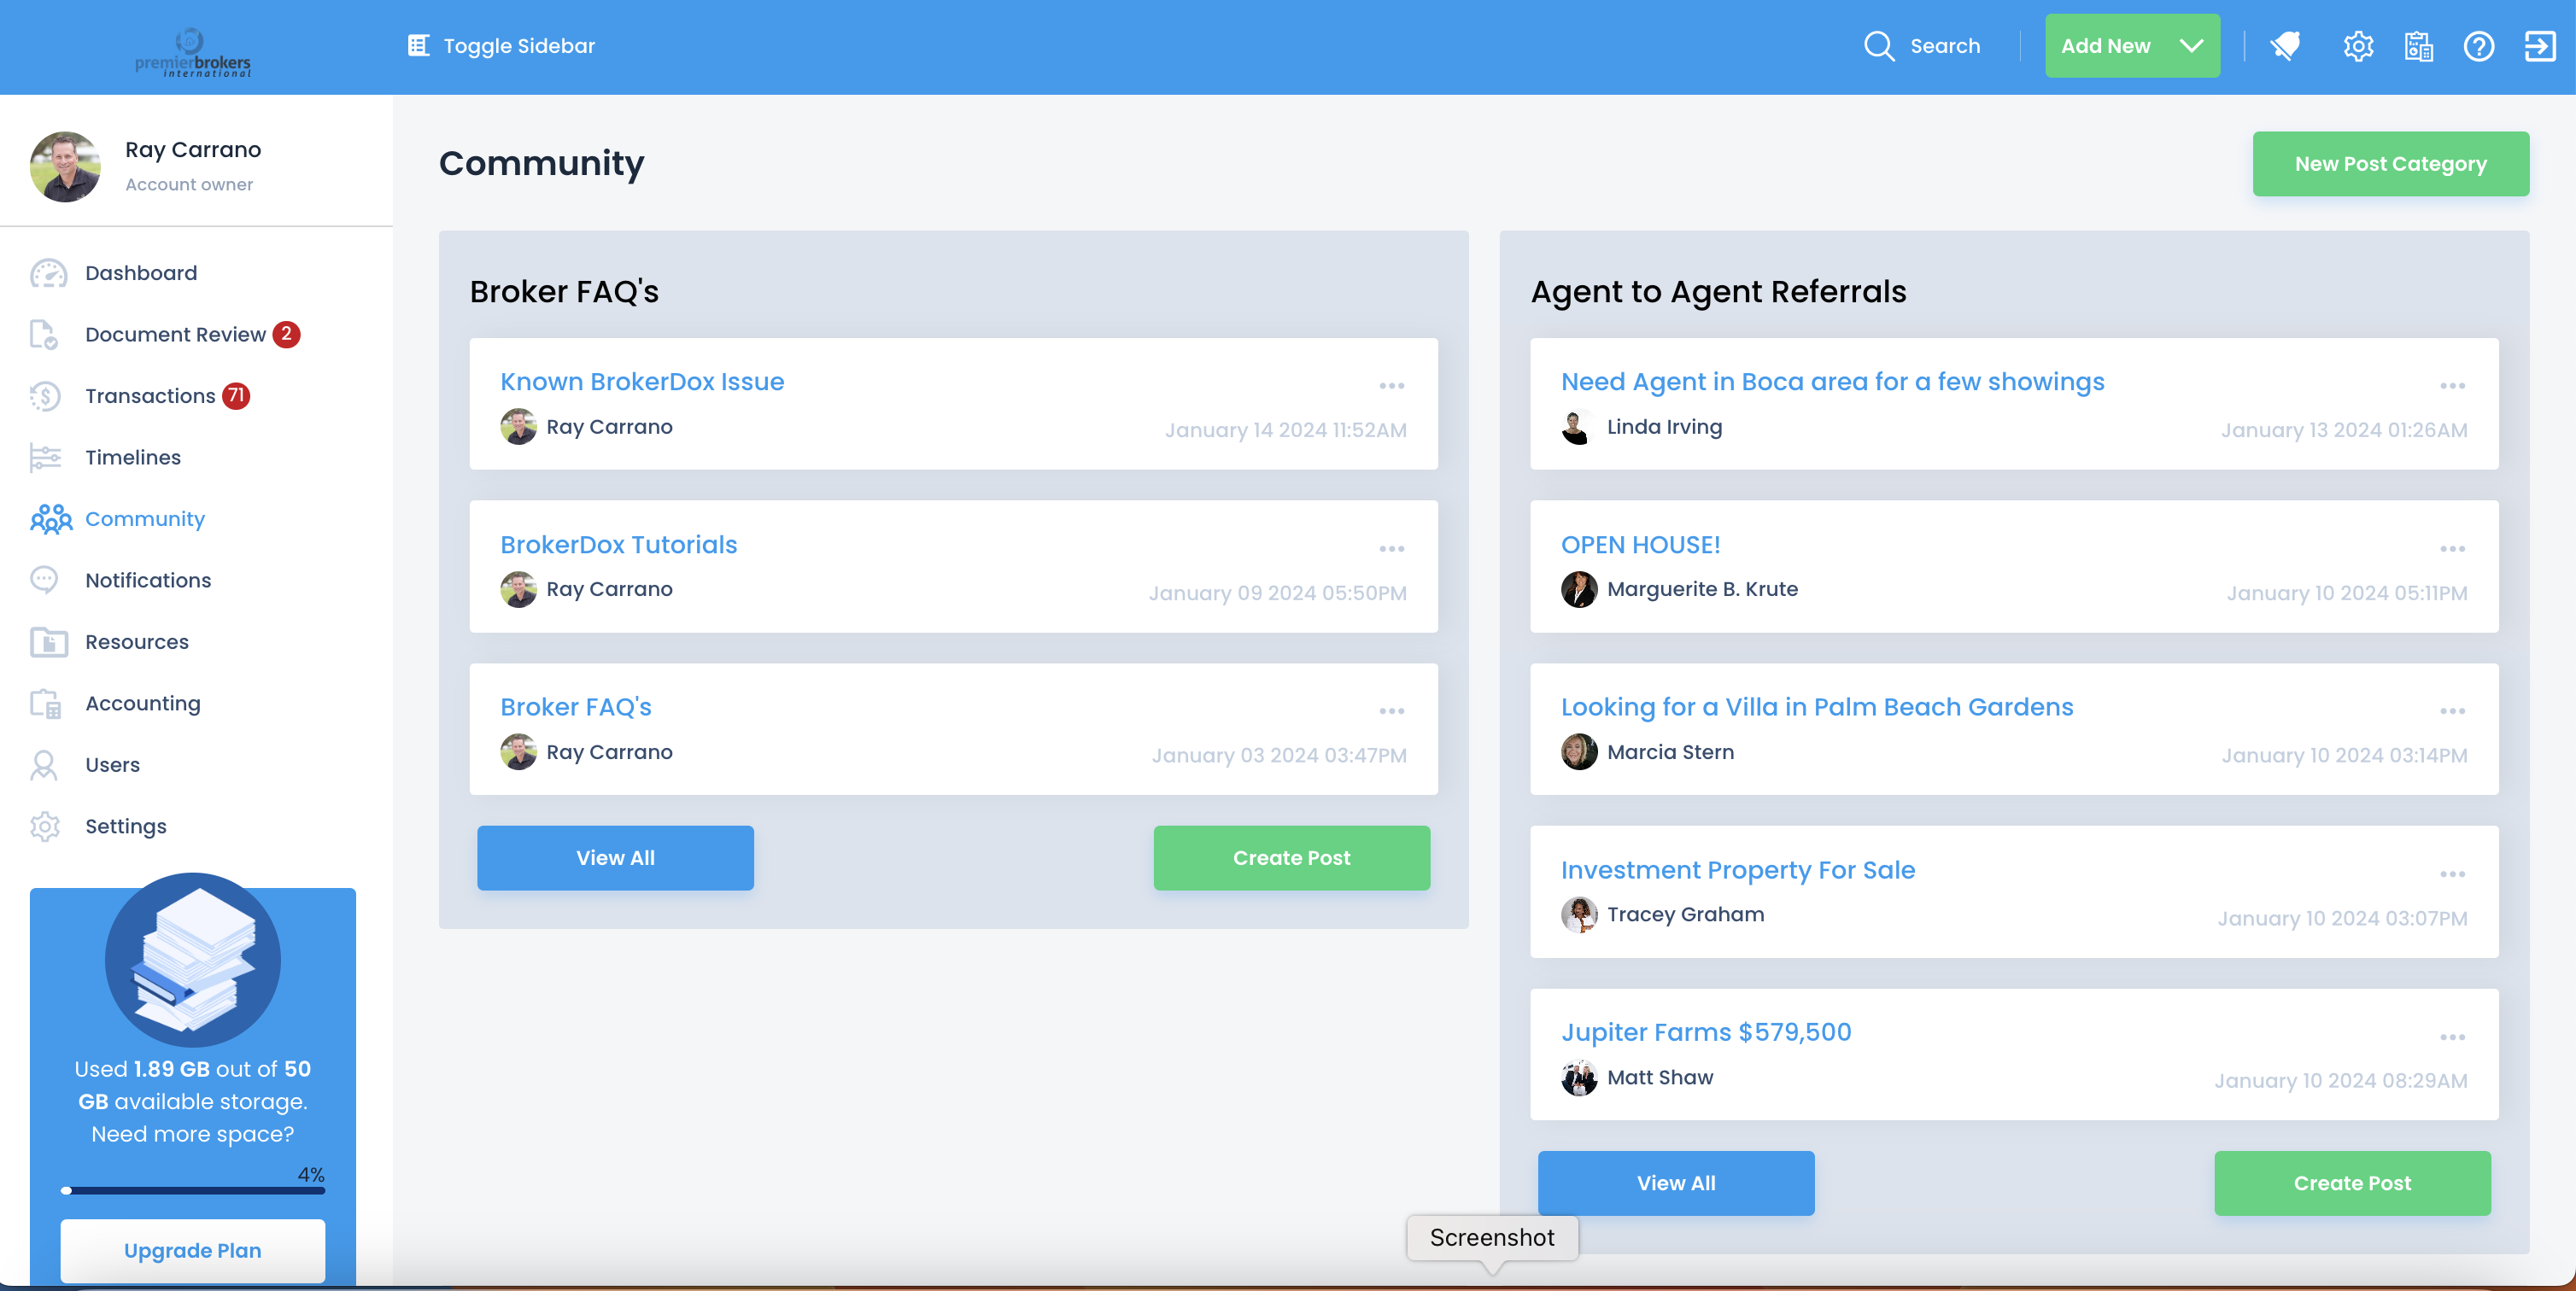Click the Toggle Sidebar icon
The image size is (2576, 1291).
tap(418, 46)
